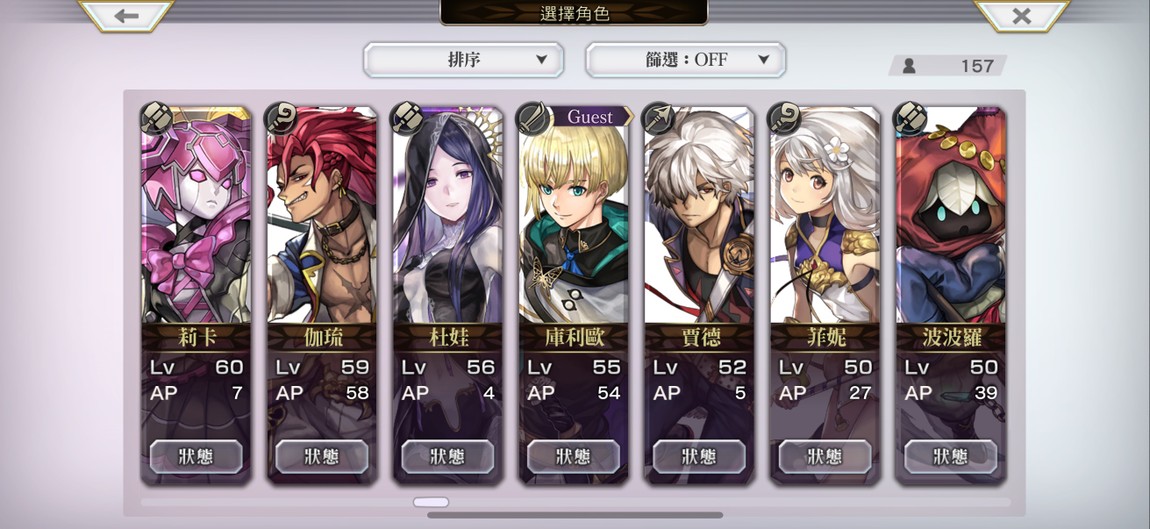
Task: Open the 排序 sort dropdown
Action: pos(464,60)
